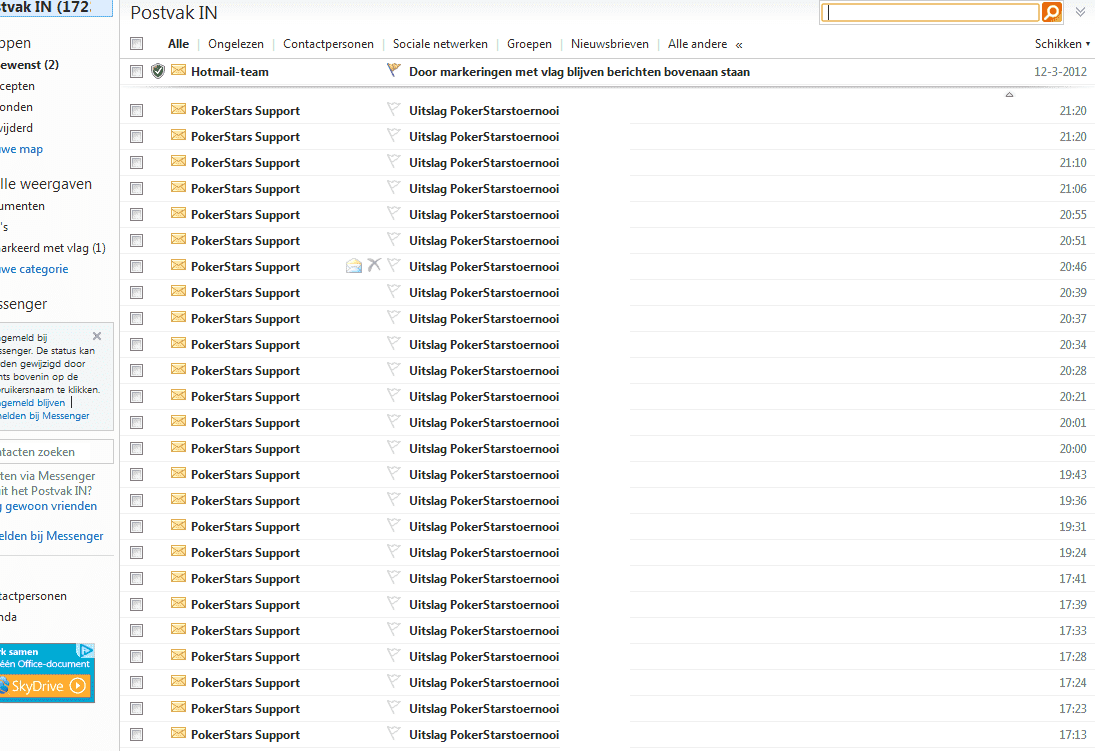Click envelope icon of the 20:55 PokerStars email
The image size is (1095, 751).
[x=179, y=214]
